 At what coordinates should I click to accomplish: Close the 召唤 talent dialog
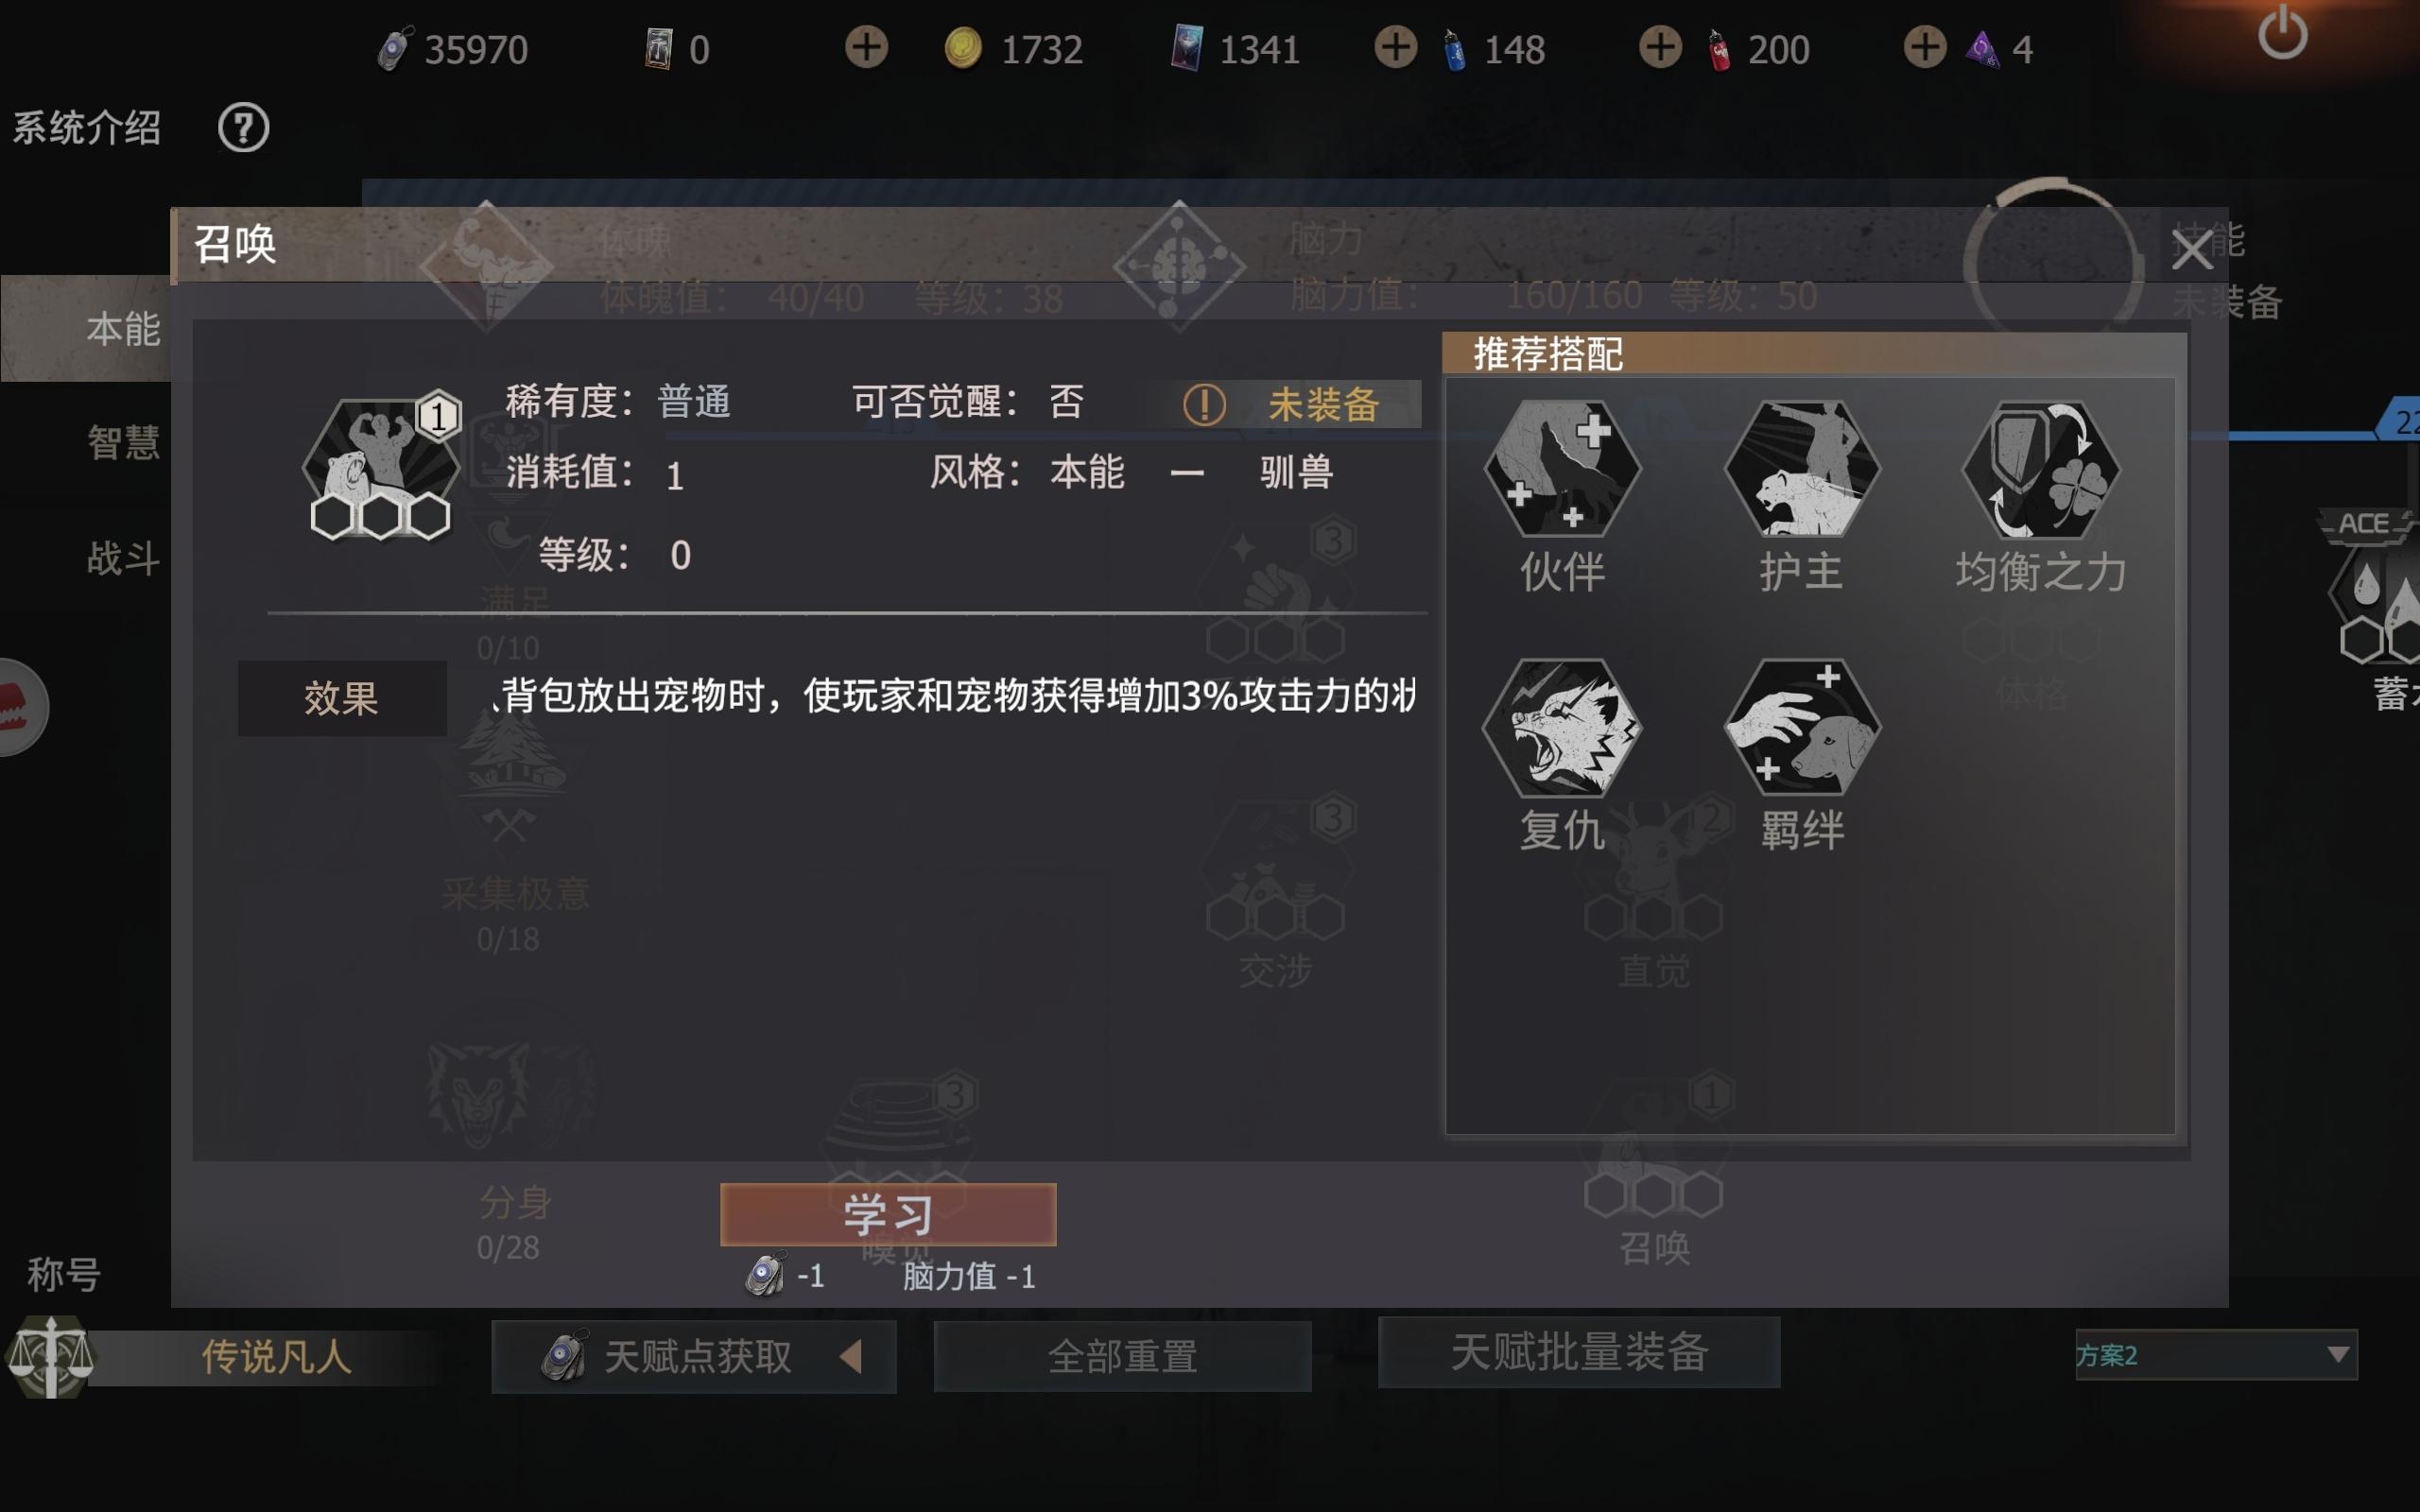click(x=2192, y=249)
